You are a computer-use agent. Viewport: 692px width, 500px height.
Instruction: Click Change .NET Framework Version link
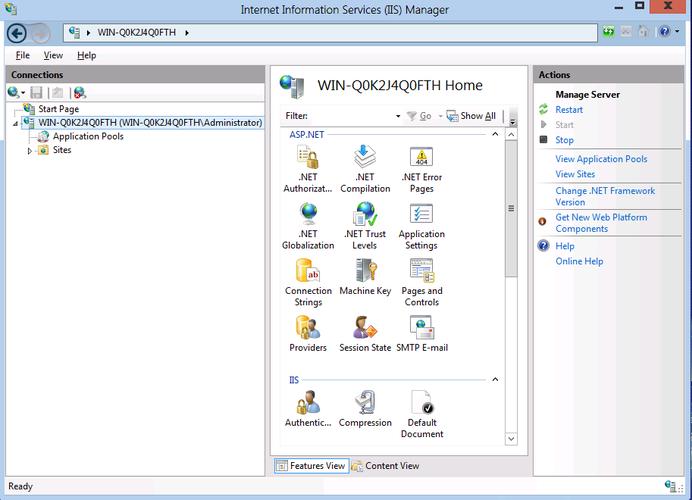pos(605,196)
